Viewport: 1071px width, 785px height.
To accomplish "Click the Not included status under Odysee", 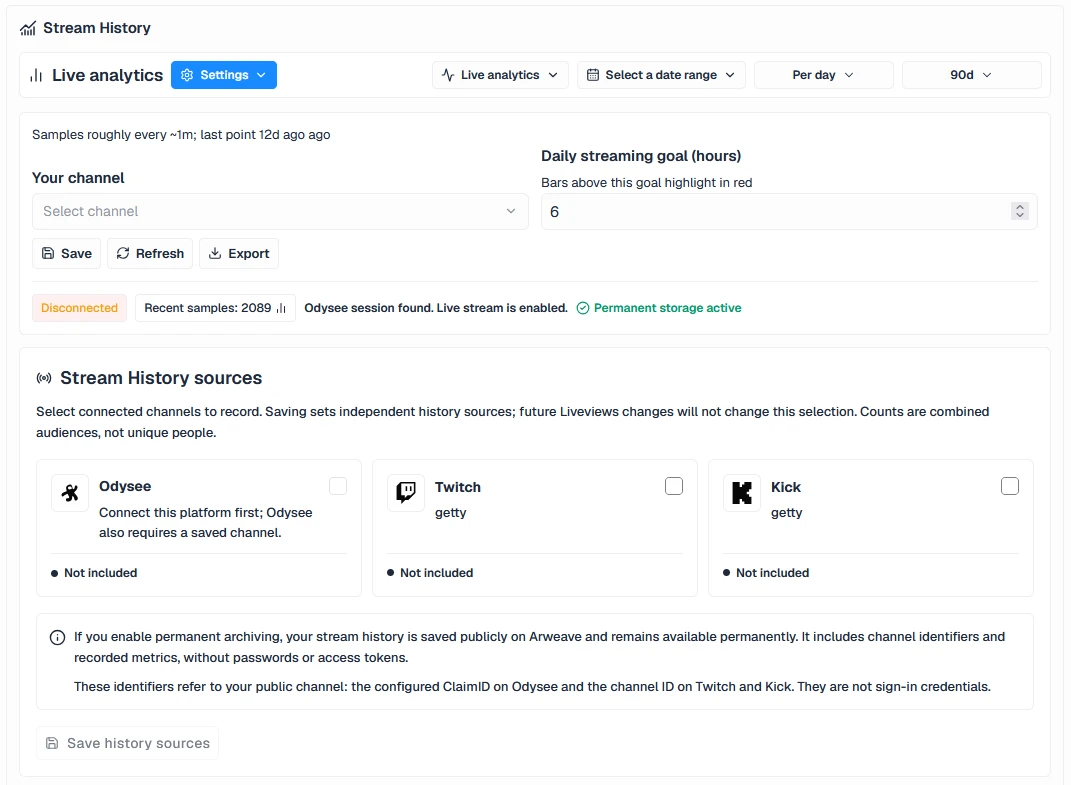I will coord(100,573).
